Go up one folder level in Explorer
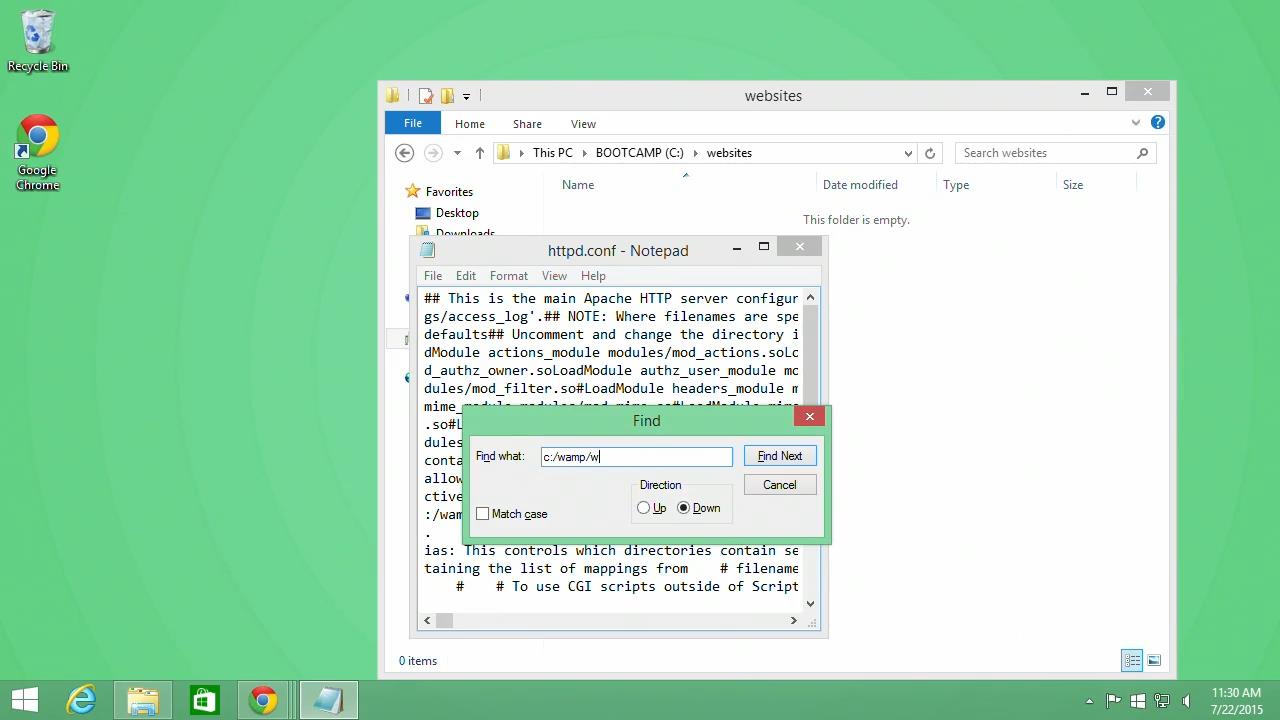The image size is (1280, 720). click(480, 153)
